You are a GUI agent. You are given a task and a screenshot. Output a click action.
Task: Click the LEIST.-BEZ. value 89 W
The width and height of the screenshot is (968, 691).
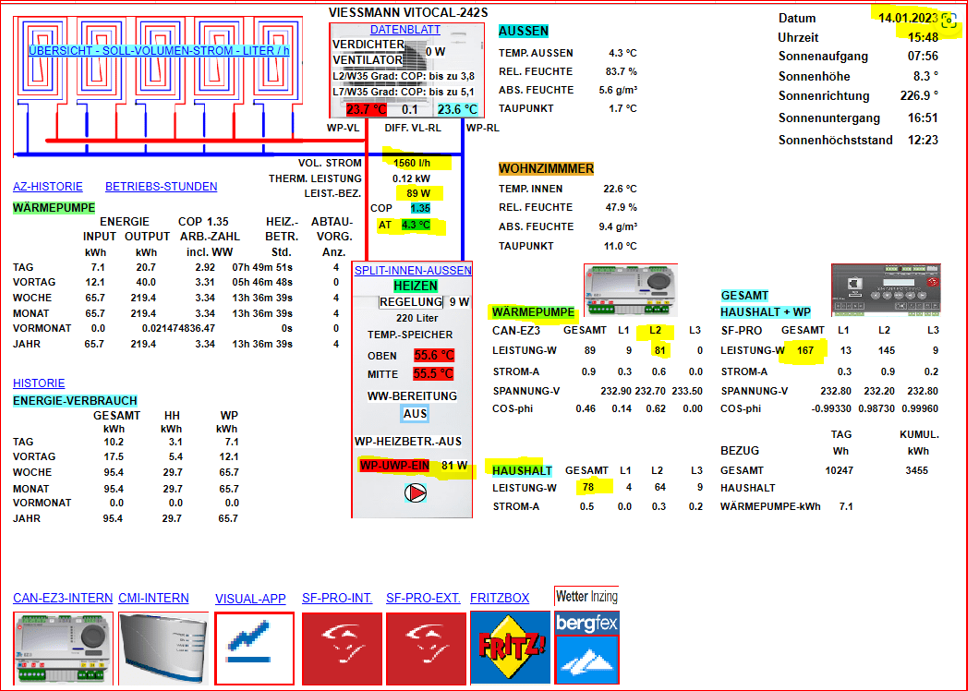(x=419, y=193)
